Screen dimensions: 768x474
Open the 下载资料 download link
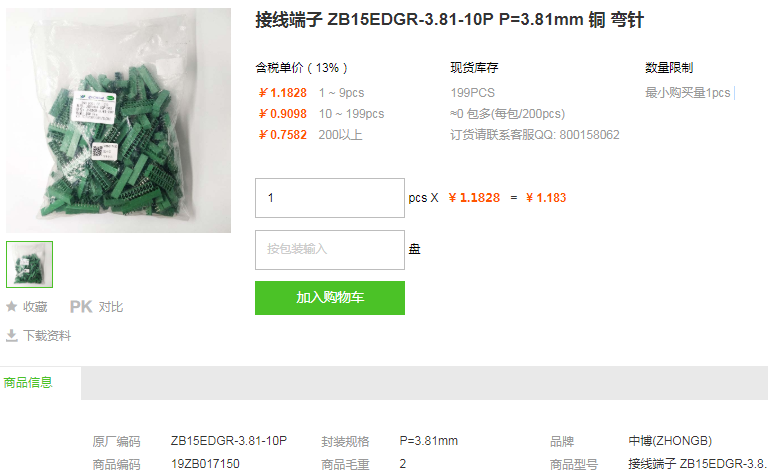[x=47, y=335]
